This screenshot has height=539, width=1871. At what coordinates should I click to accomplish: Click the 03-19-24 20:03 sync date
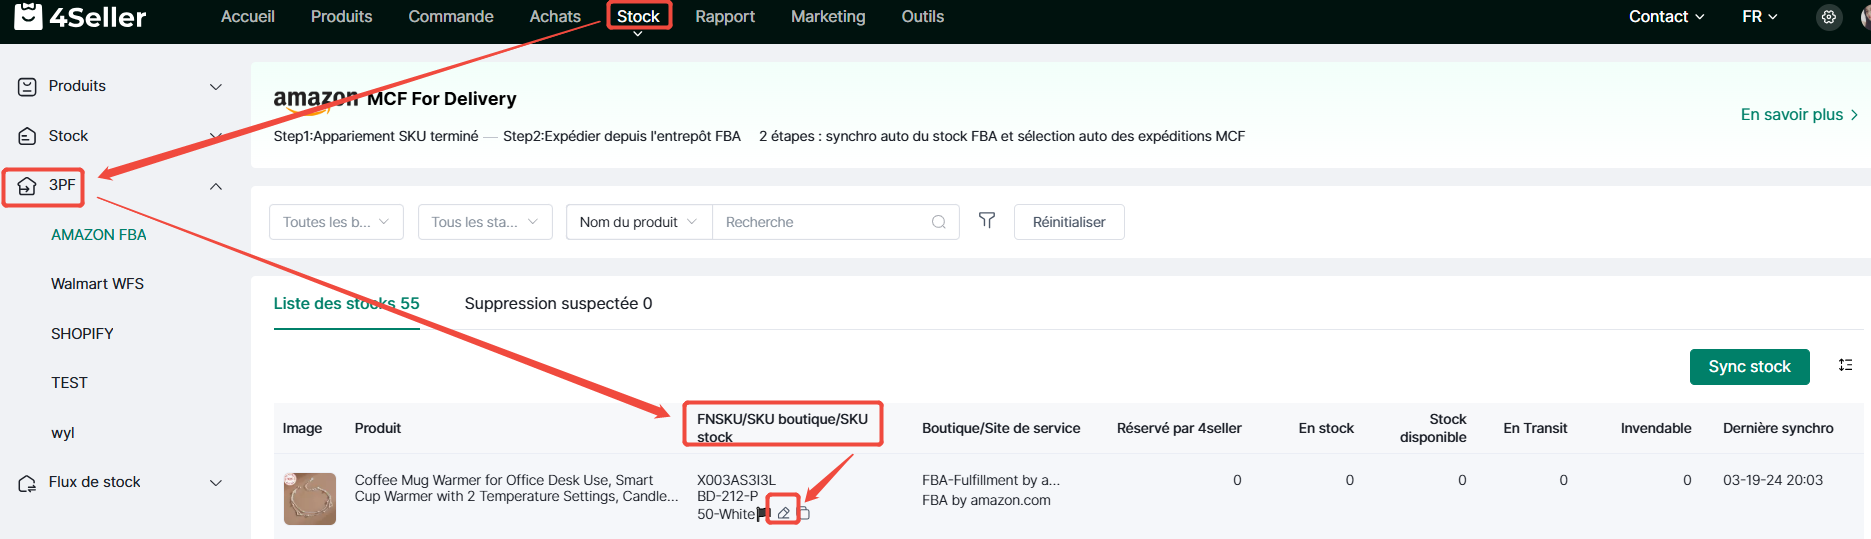[1773, 481]
